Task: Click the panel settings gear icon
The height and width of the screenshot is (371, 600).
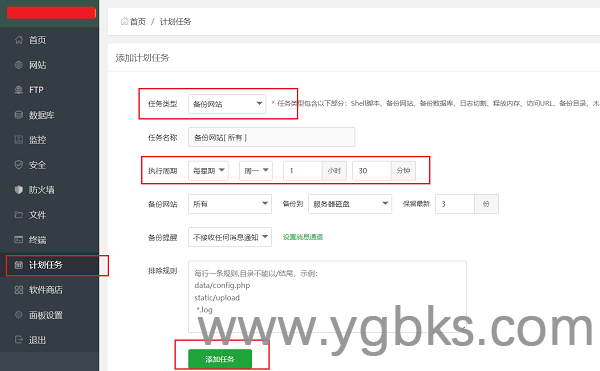Action: pos(18,315)
